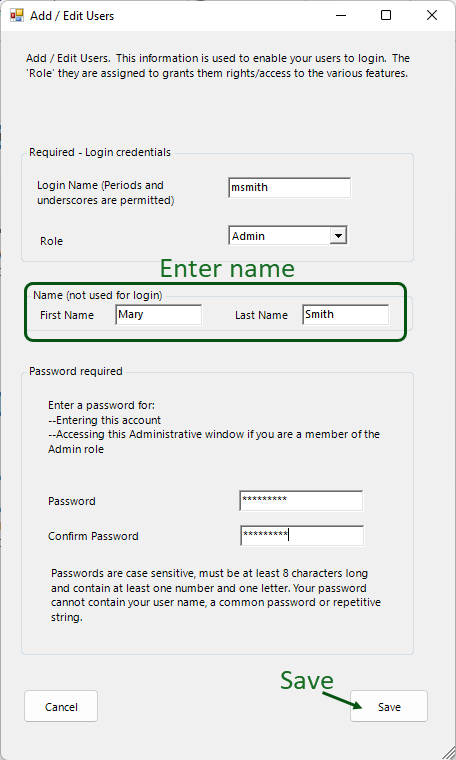Screen dimensions: 456x760
Task: Close the Add / Edit Users window
Action: click(432, 16)
